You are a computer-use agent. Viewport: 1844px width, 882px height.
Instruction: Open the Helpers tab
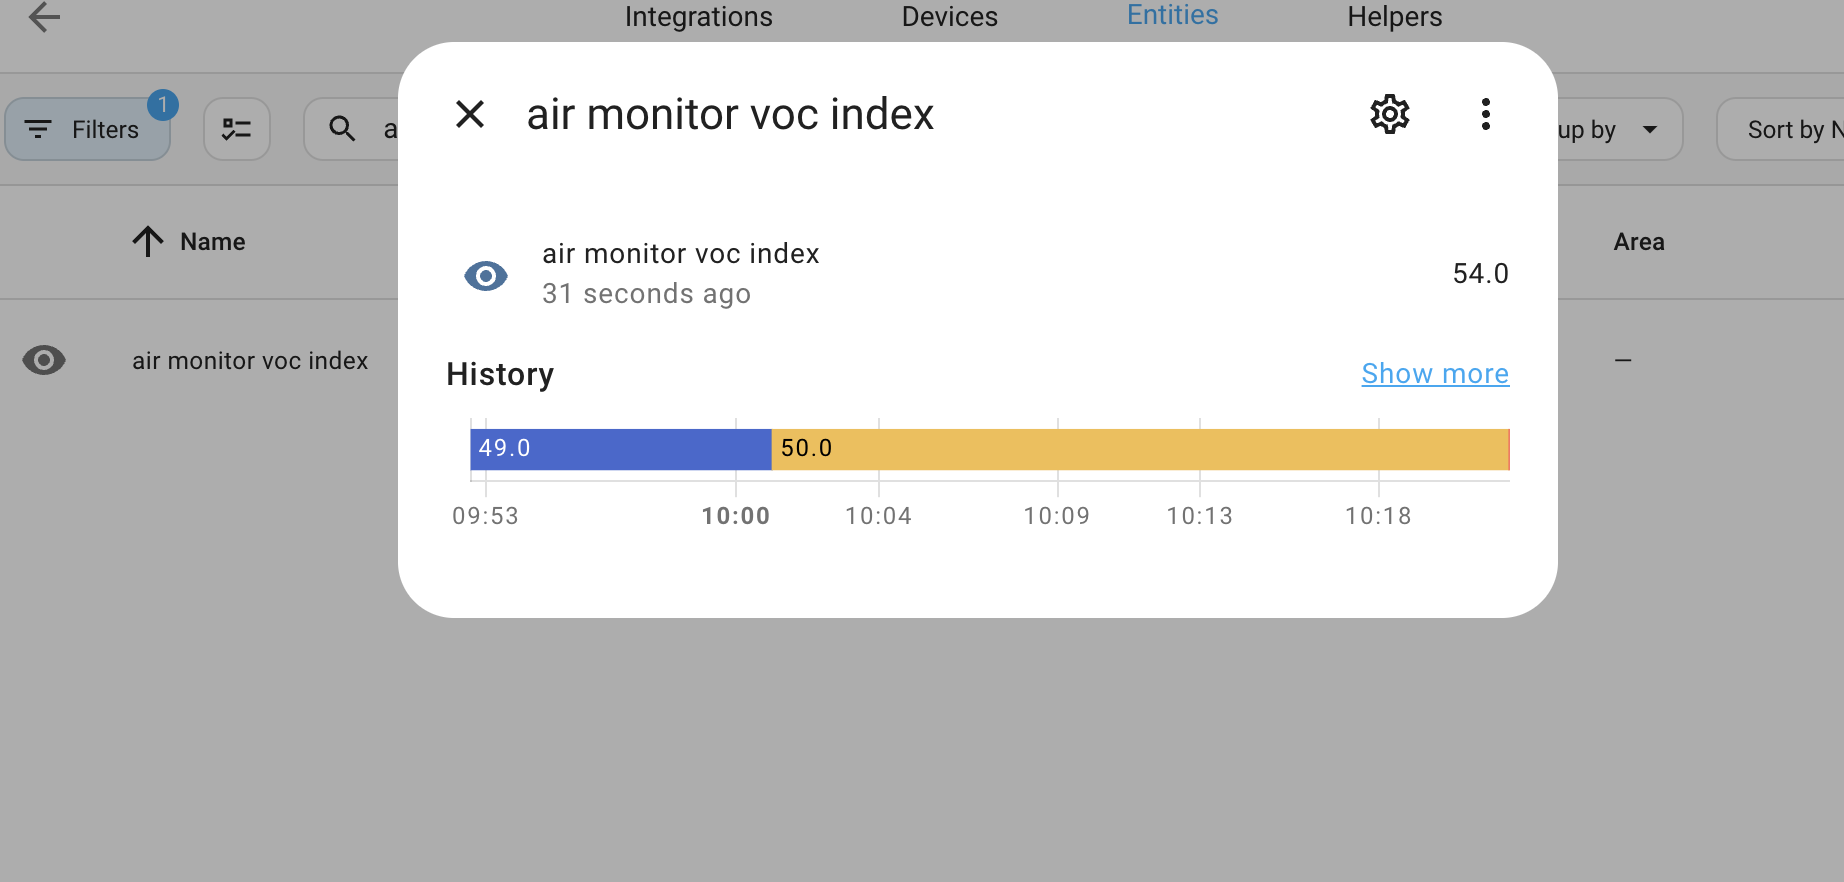tap(1394, 17)
